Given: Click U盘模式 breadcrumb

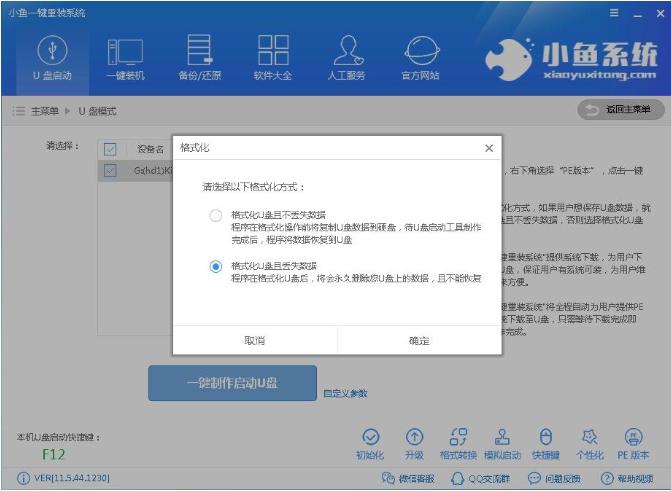Looking at the screenshot, I should click(x=97, y=111).
